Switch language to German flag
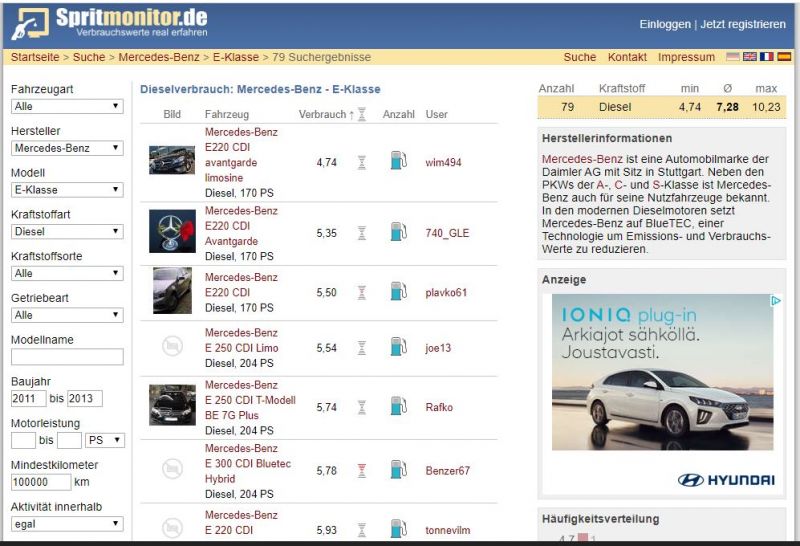 (x=733, y=57)
